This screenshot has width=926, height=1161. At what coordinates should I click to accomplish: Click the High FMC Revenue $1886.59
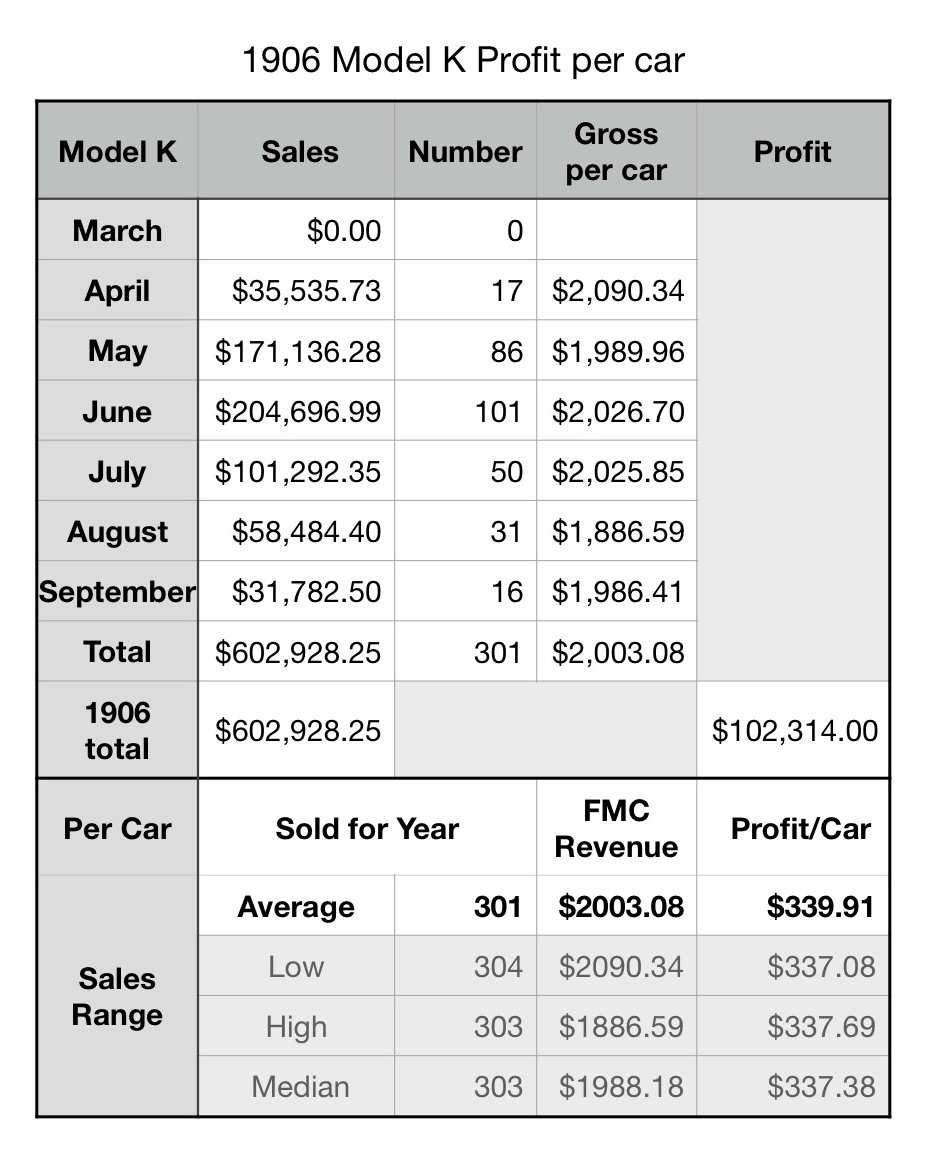(x=621, y=1027)
